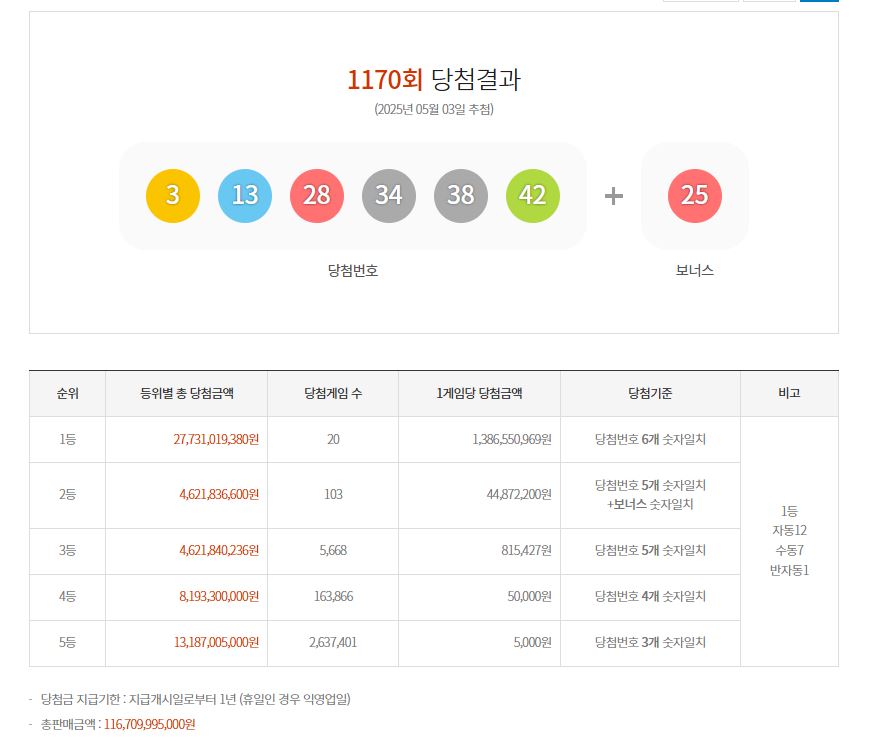Click the total prize 4,621,840,236원

(x=219, y=550)
